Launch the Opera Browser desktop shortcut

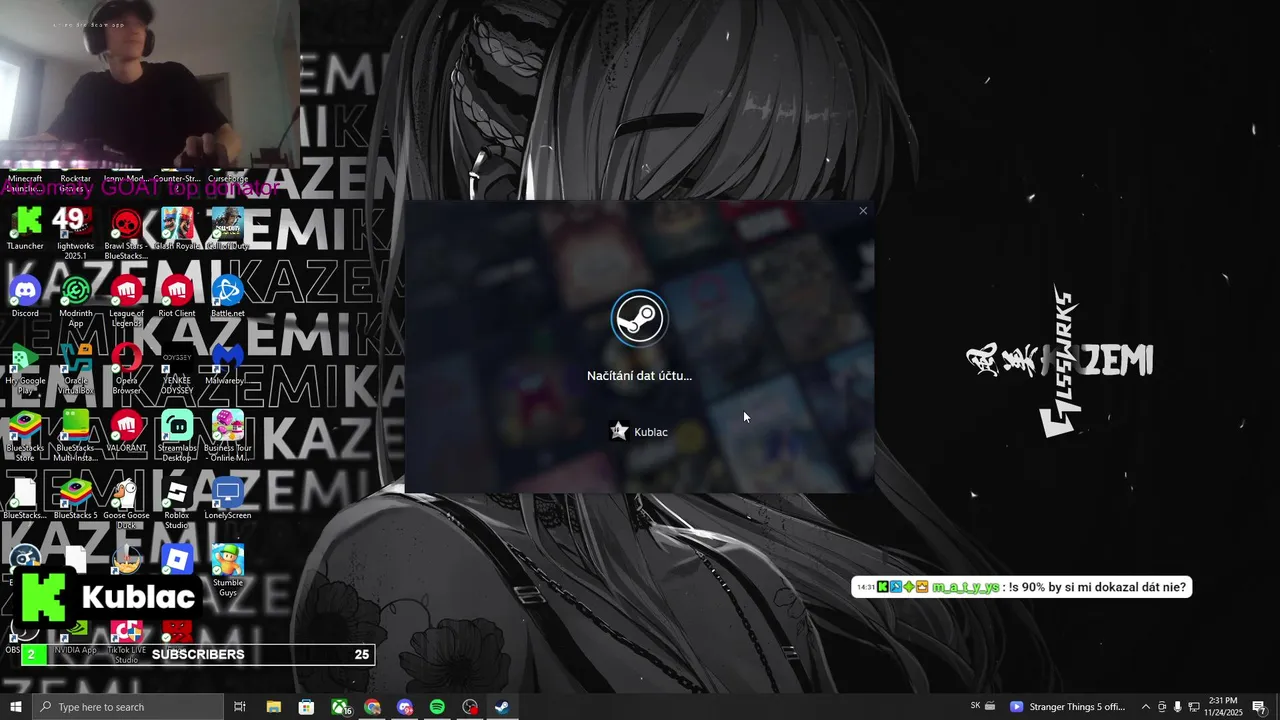click(126, 368)
